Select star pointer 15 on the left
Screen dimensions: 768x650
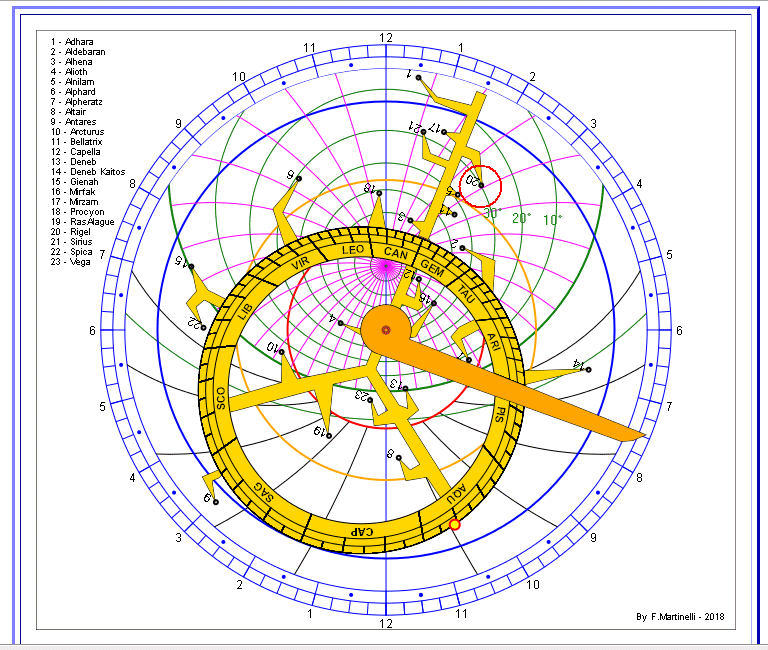(191, 266)
